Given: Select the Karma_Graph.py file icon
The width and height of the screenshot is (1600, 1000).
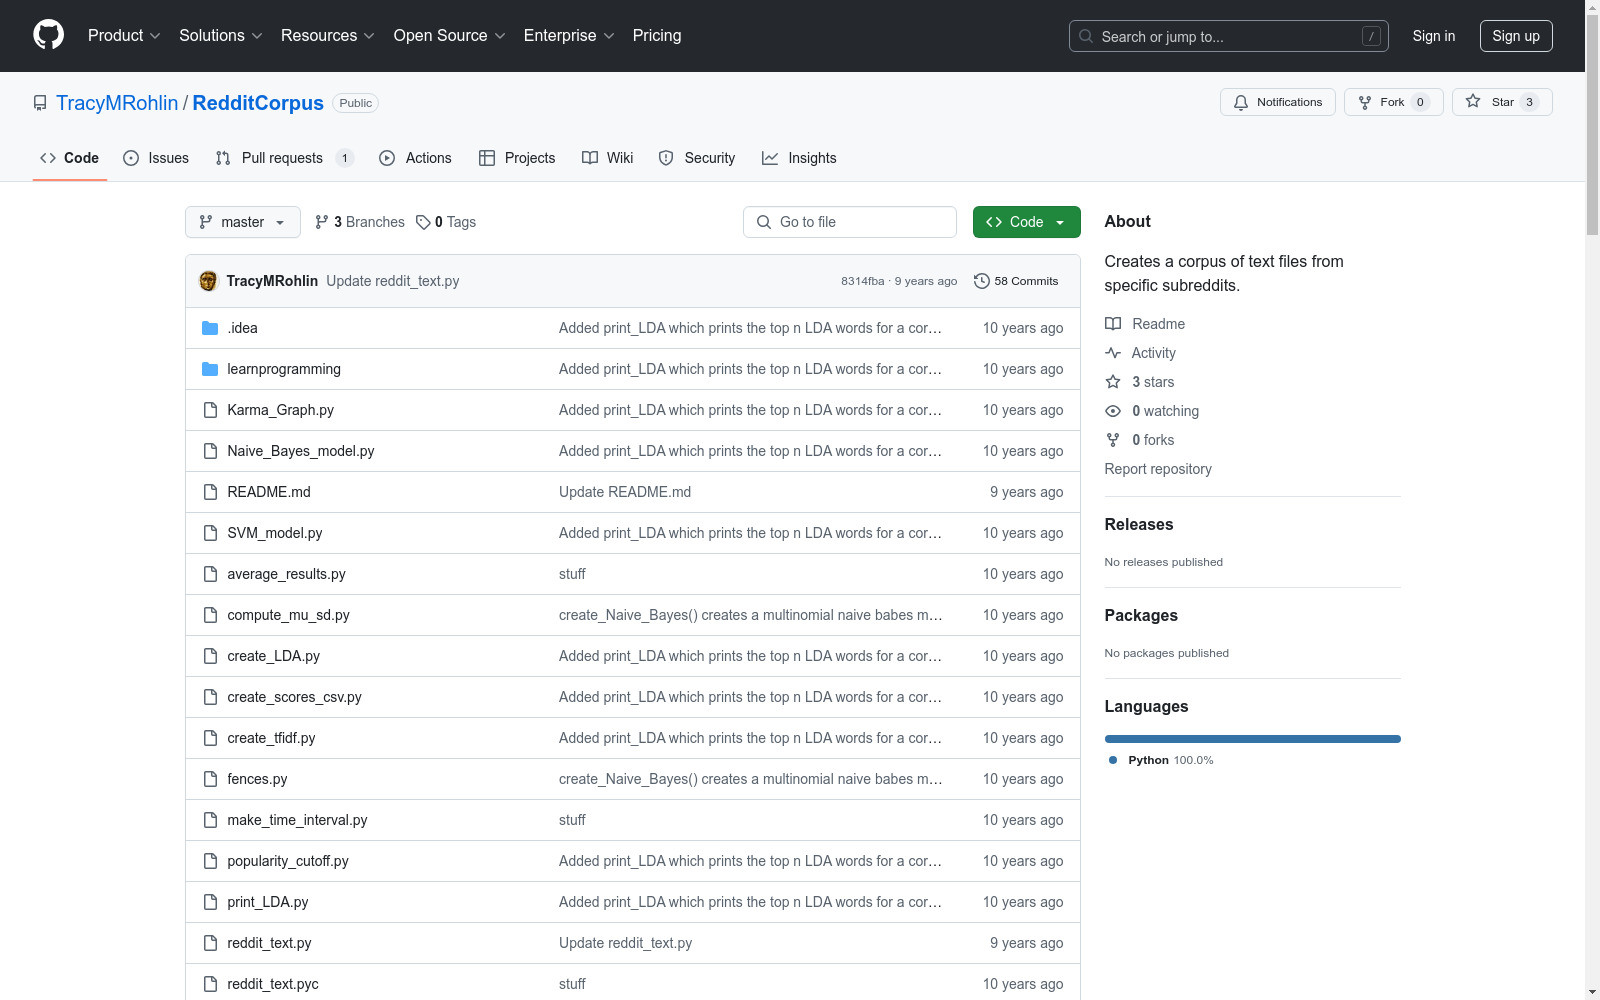Looking at the screenshot, I should click(210, 410).
